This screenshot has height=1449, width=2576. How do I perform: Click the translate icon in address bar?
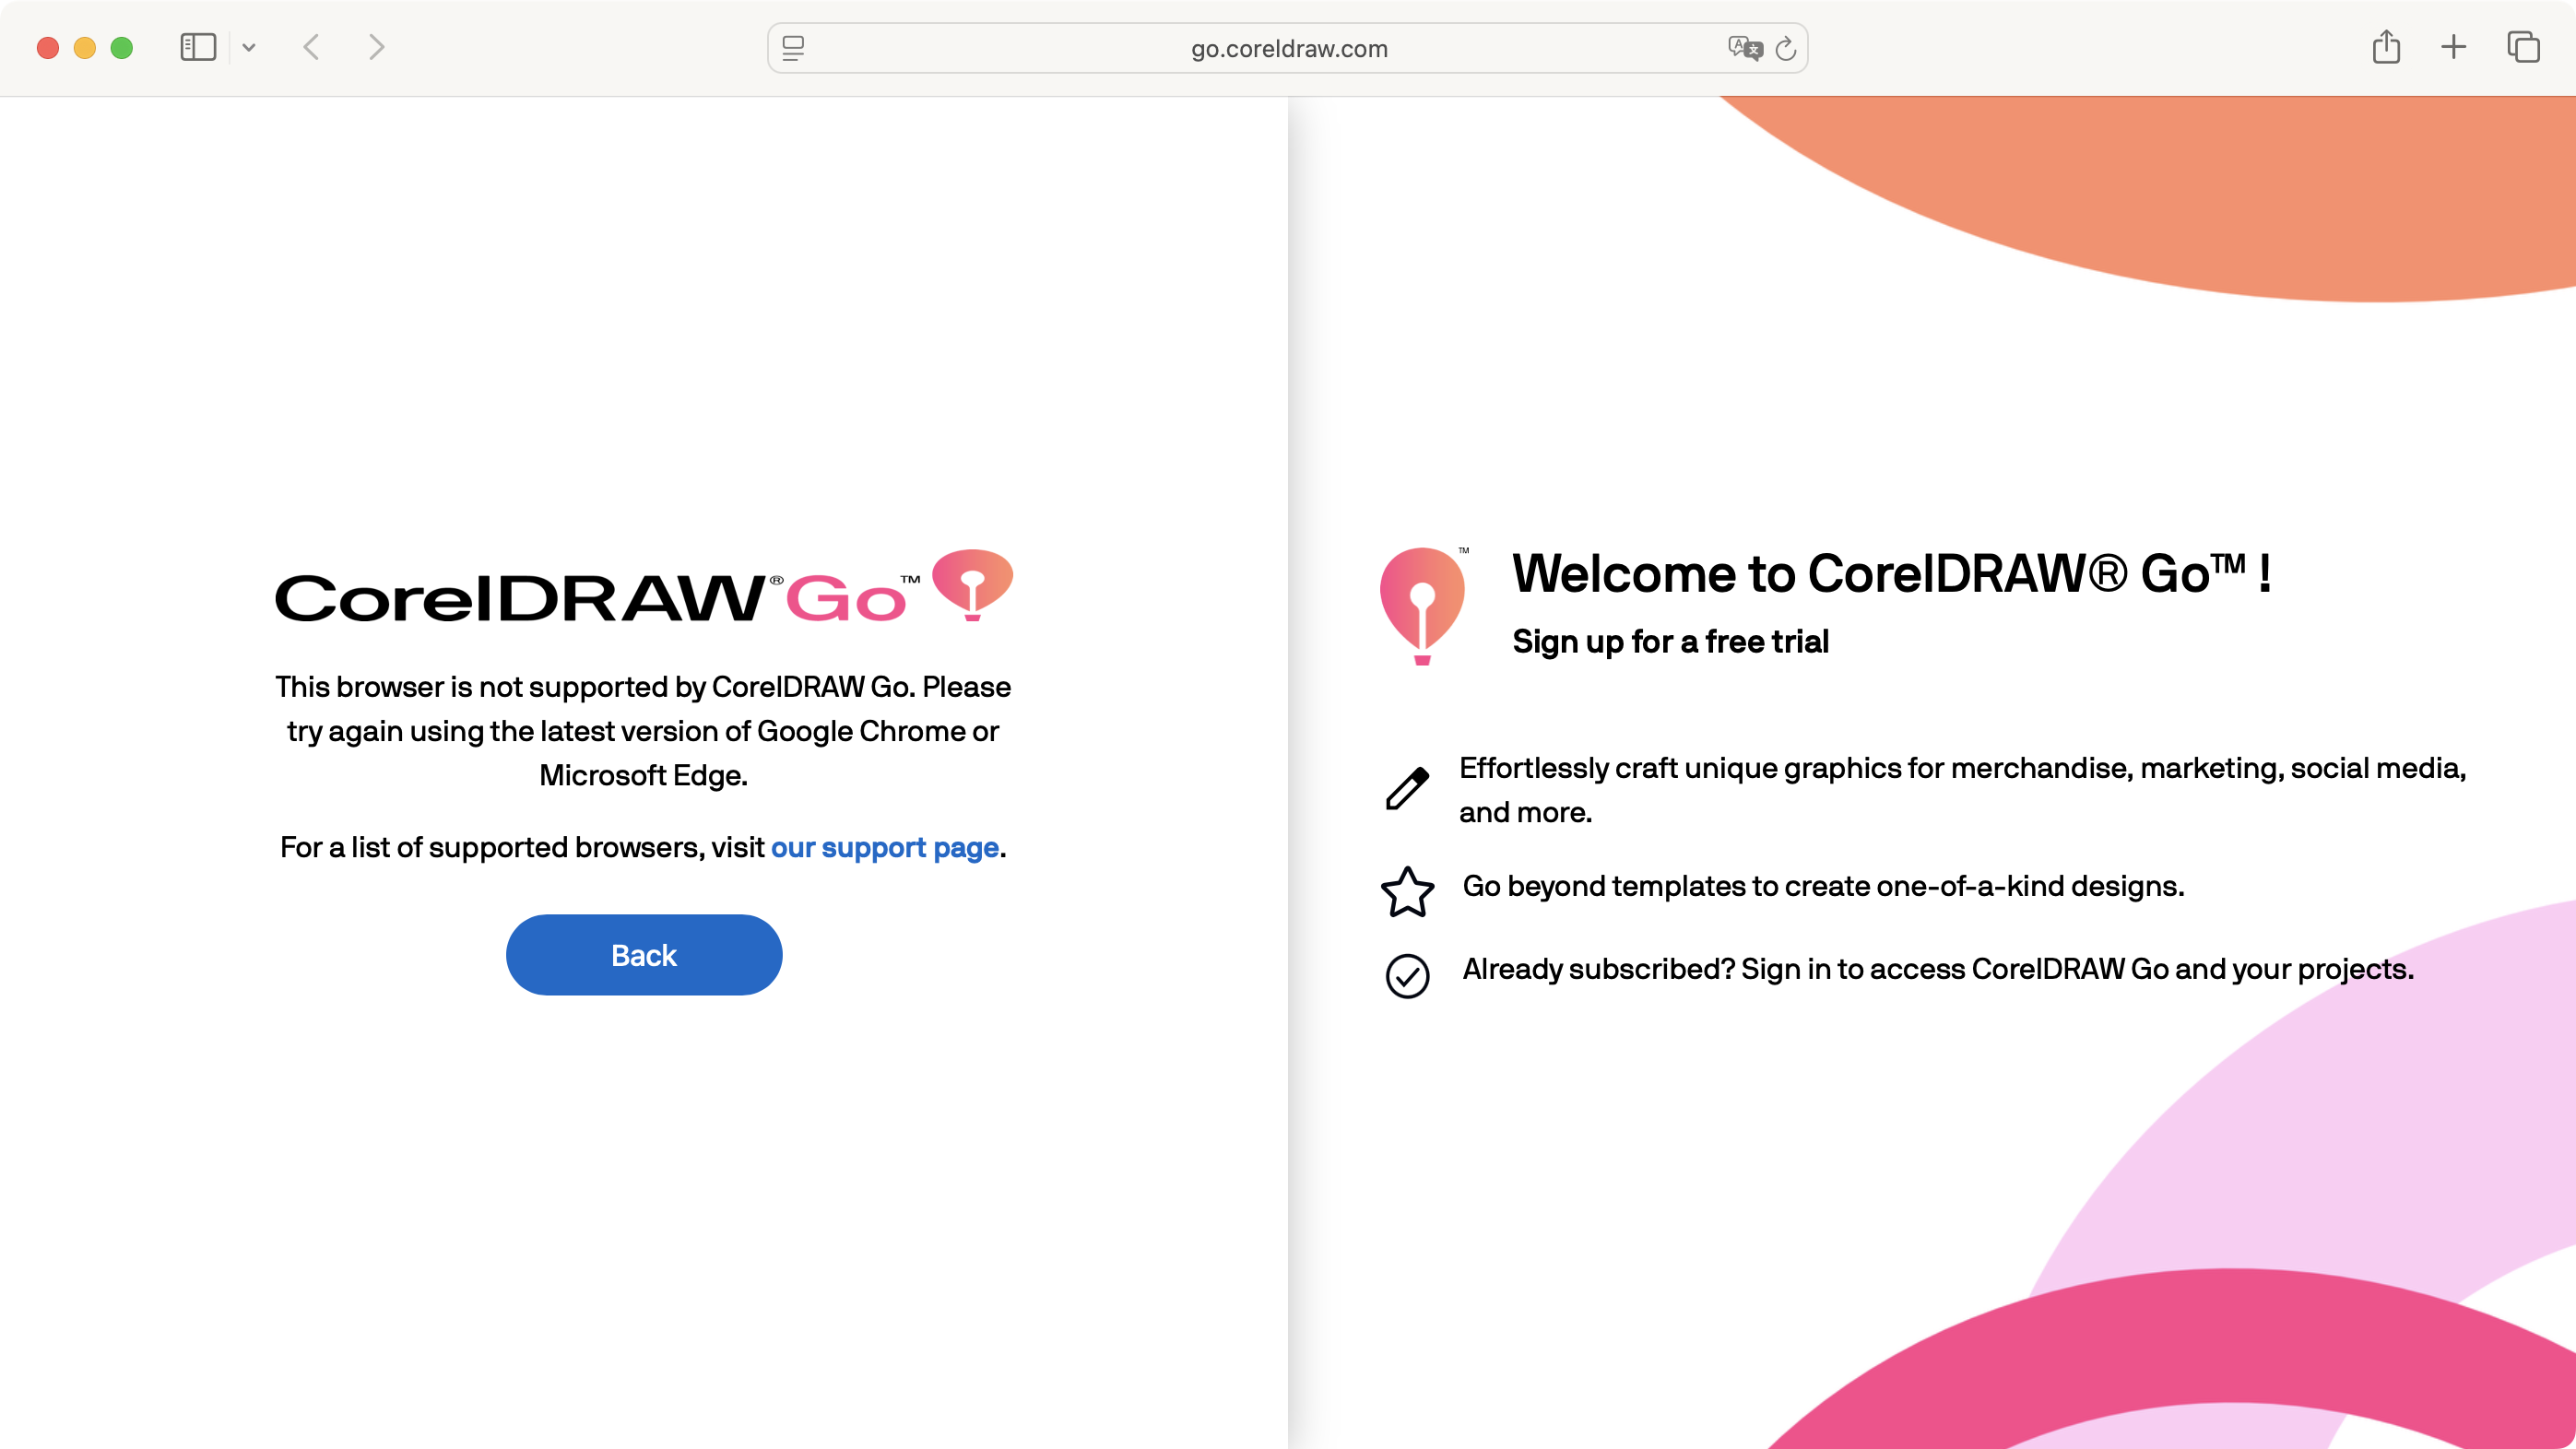1745,48
